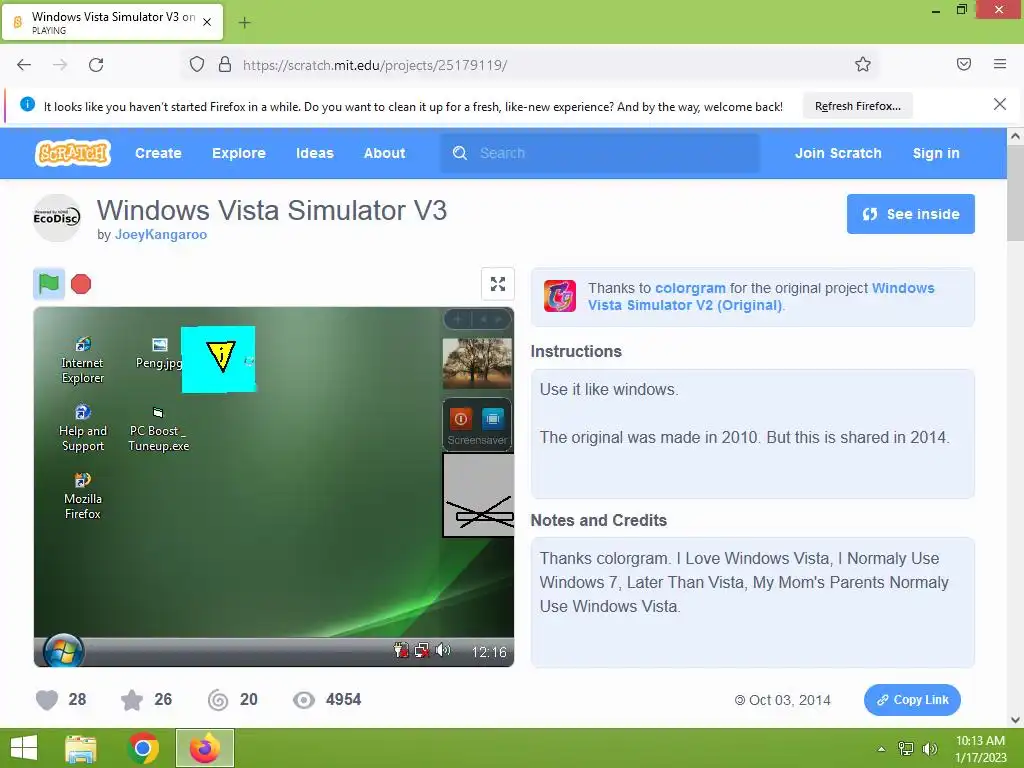Click the Scratch search field
Screen dimensions: 1024x768
tap(600, 153)
